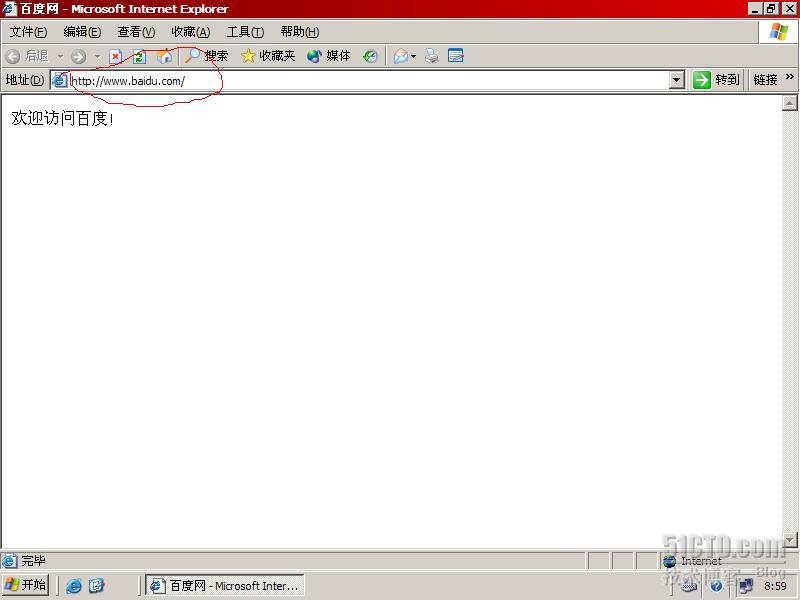Open the 编辑(E) menu

click(x=82, y=32)
